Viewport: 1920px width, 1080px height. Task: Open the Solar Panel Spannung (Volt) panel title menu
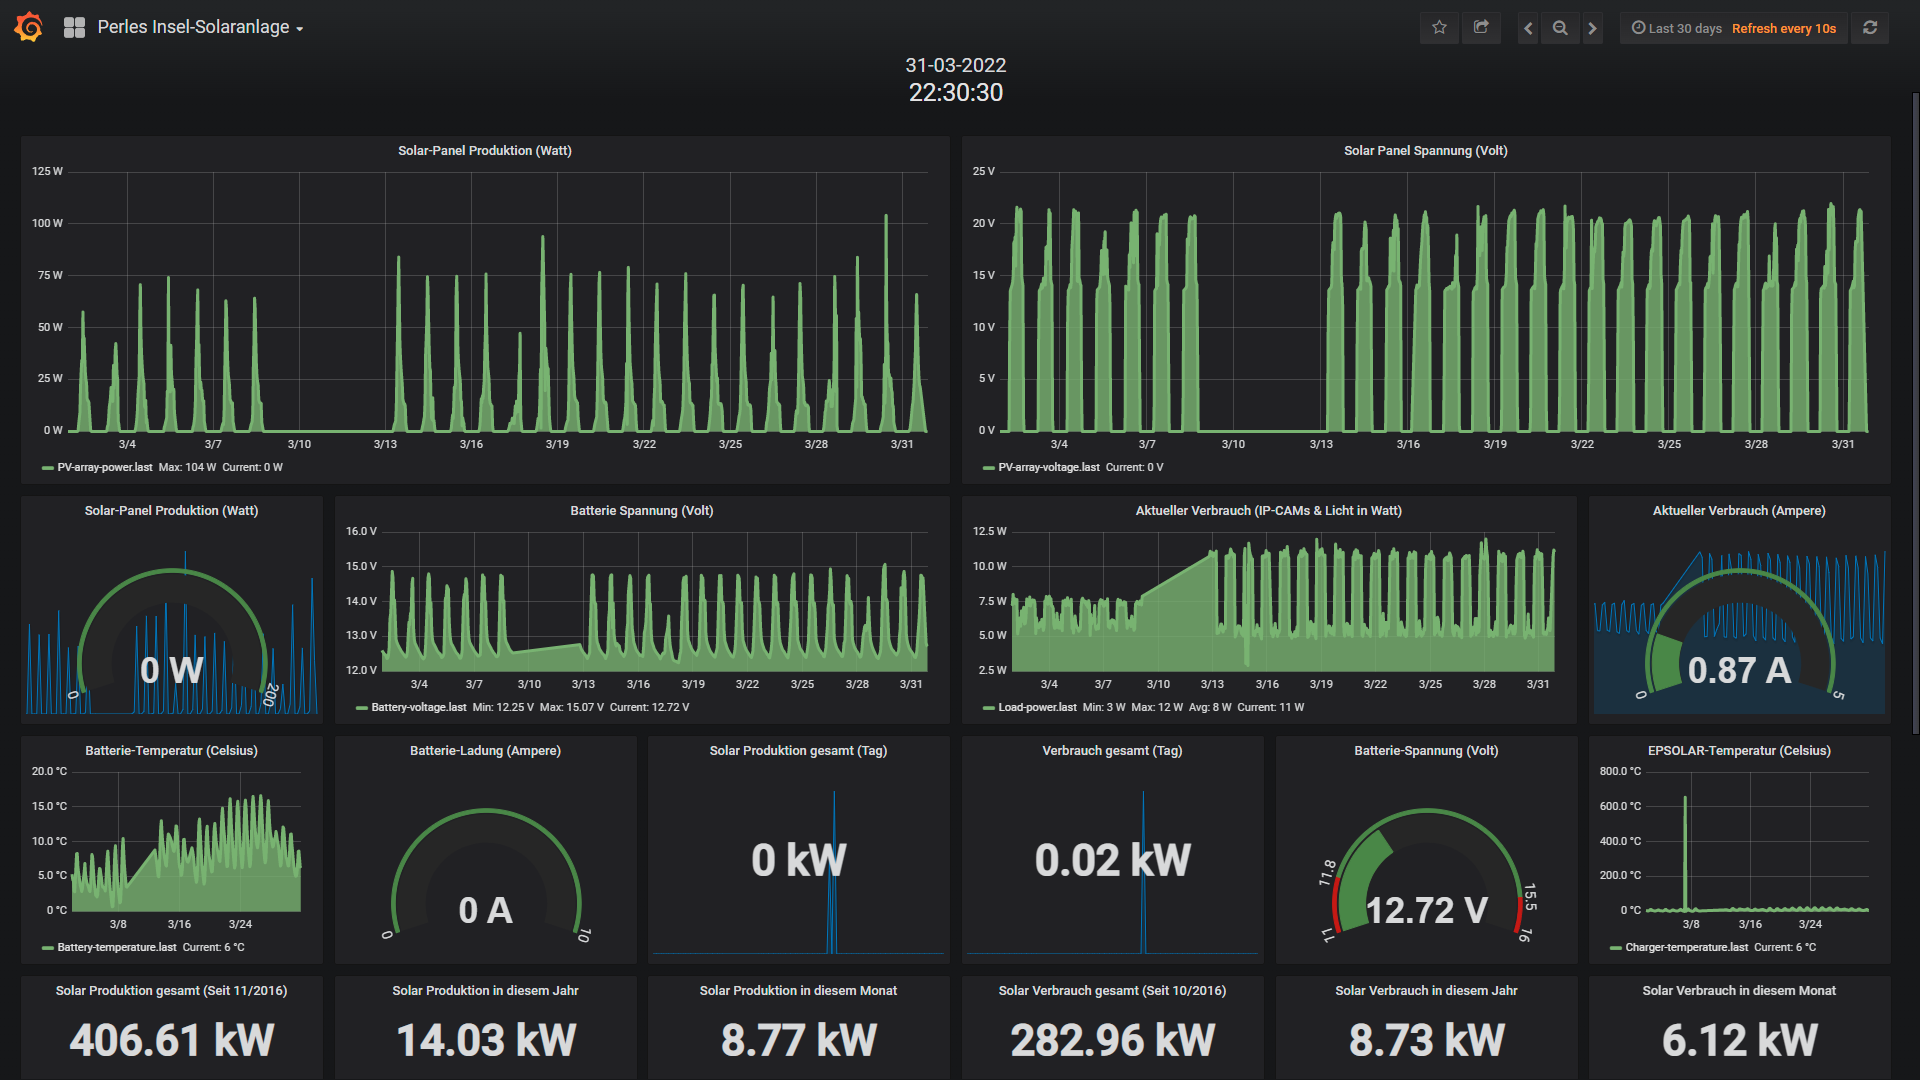tap(1426, 151)
